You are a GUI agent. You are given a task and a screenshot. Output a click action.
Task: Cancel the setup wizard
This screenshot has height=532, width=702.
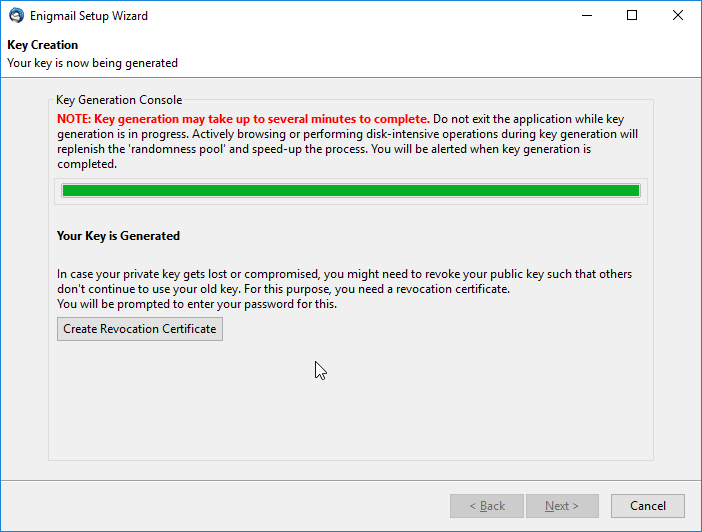click(648, 506)
